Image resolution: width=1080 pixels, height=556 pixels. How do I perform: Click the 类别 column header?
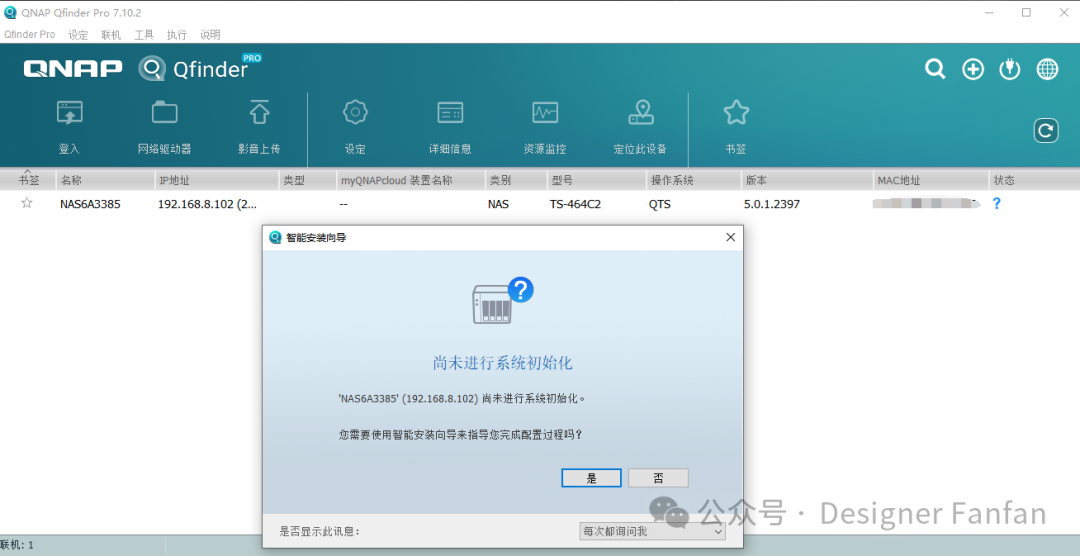(x=516, y=181)
